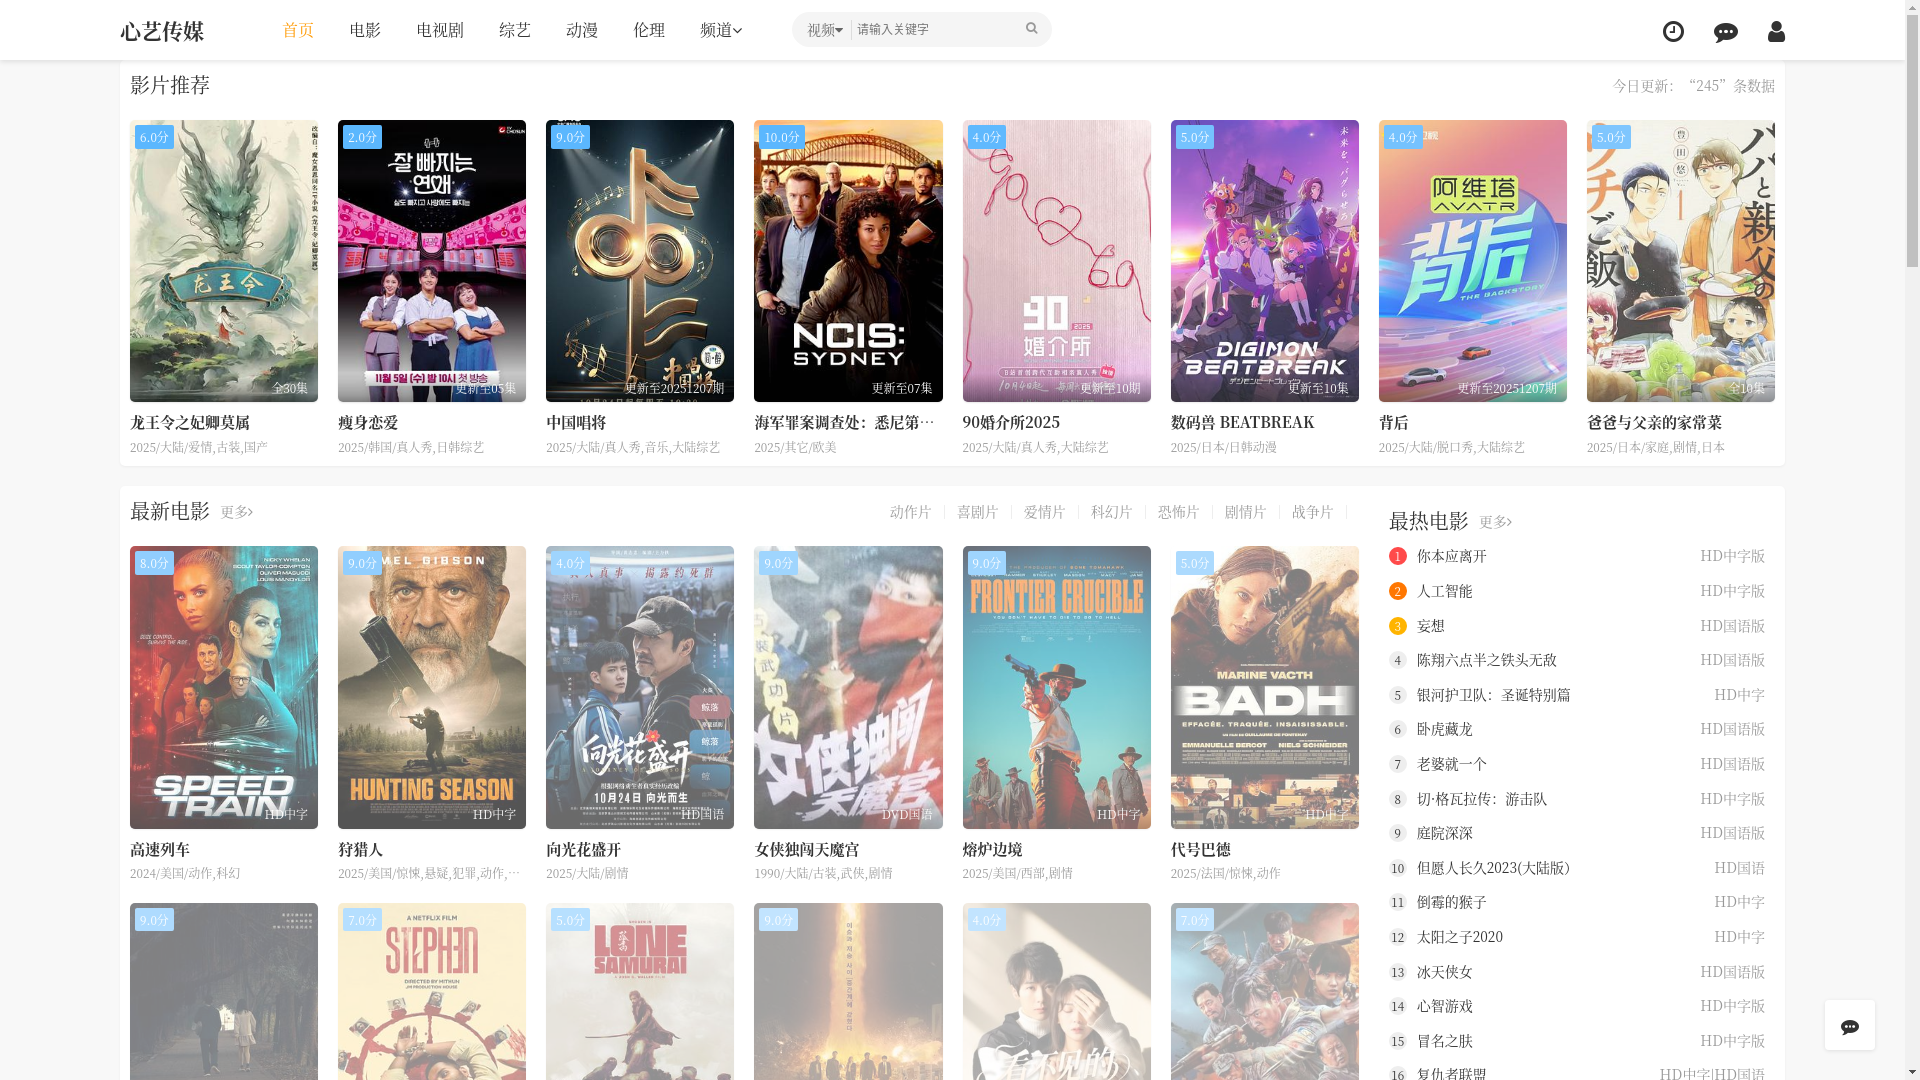
Task: Click the search magnifier icon
Action: (1031, 29)
